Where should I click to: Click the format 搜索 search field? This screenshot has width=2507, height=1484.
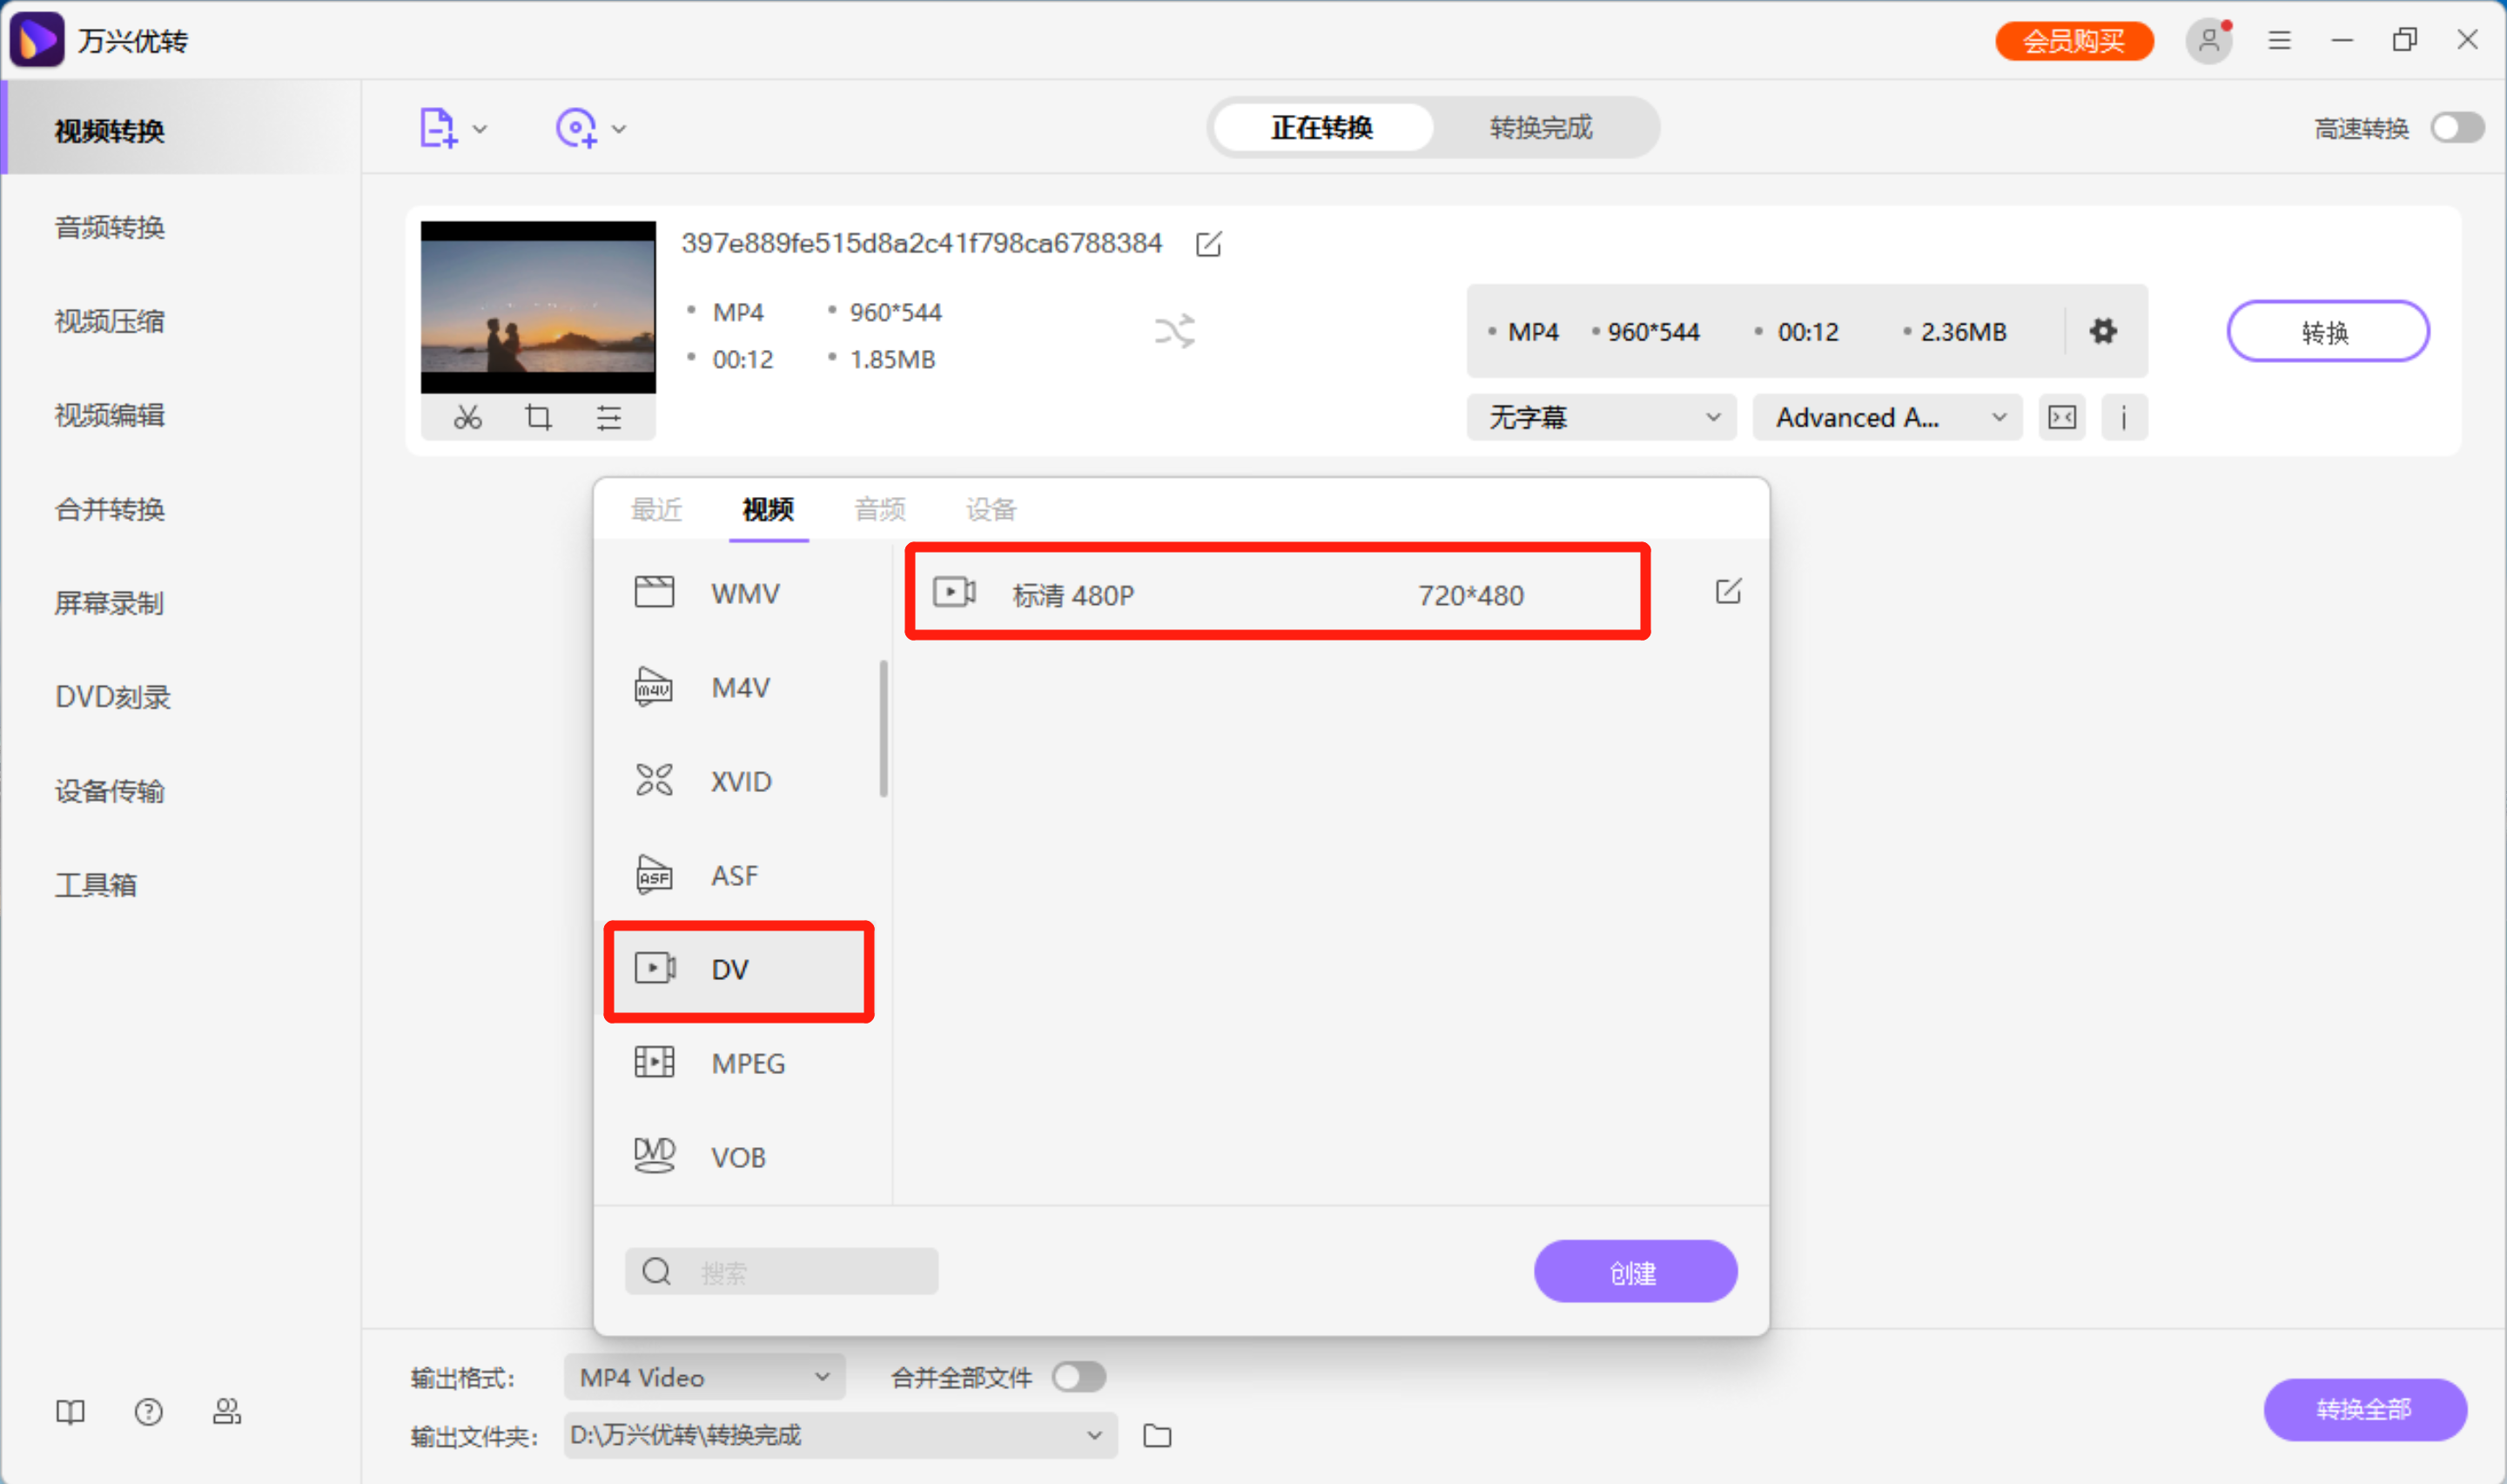tap(800, 1271)
